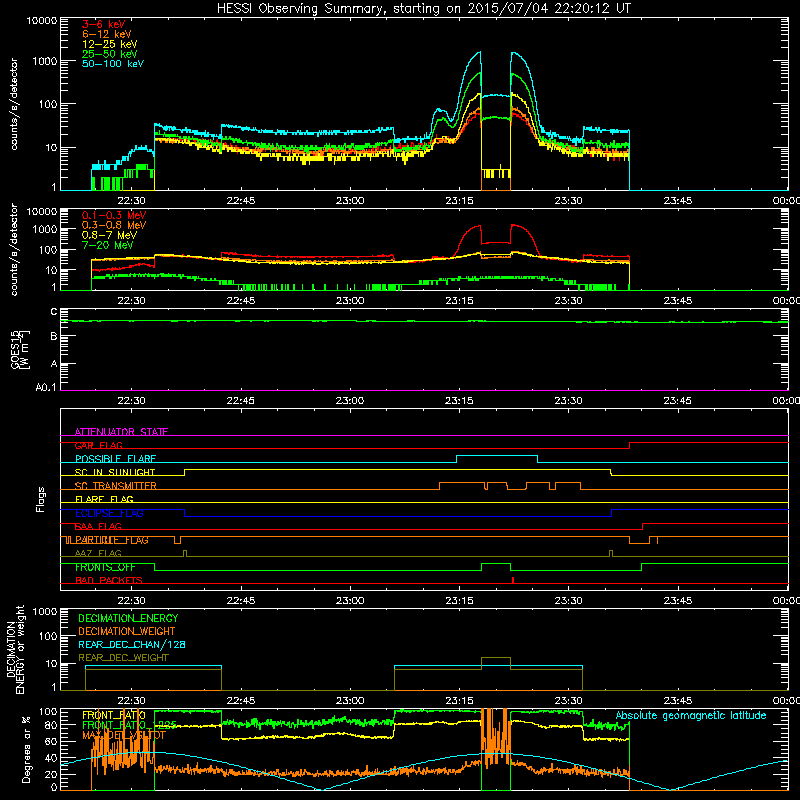Pick the cyan 50-100 keV legend label
Viewport: 800px width, 800px height.
[113, 64]
